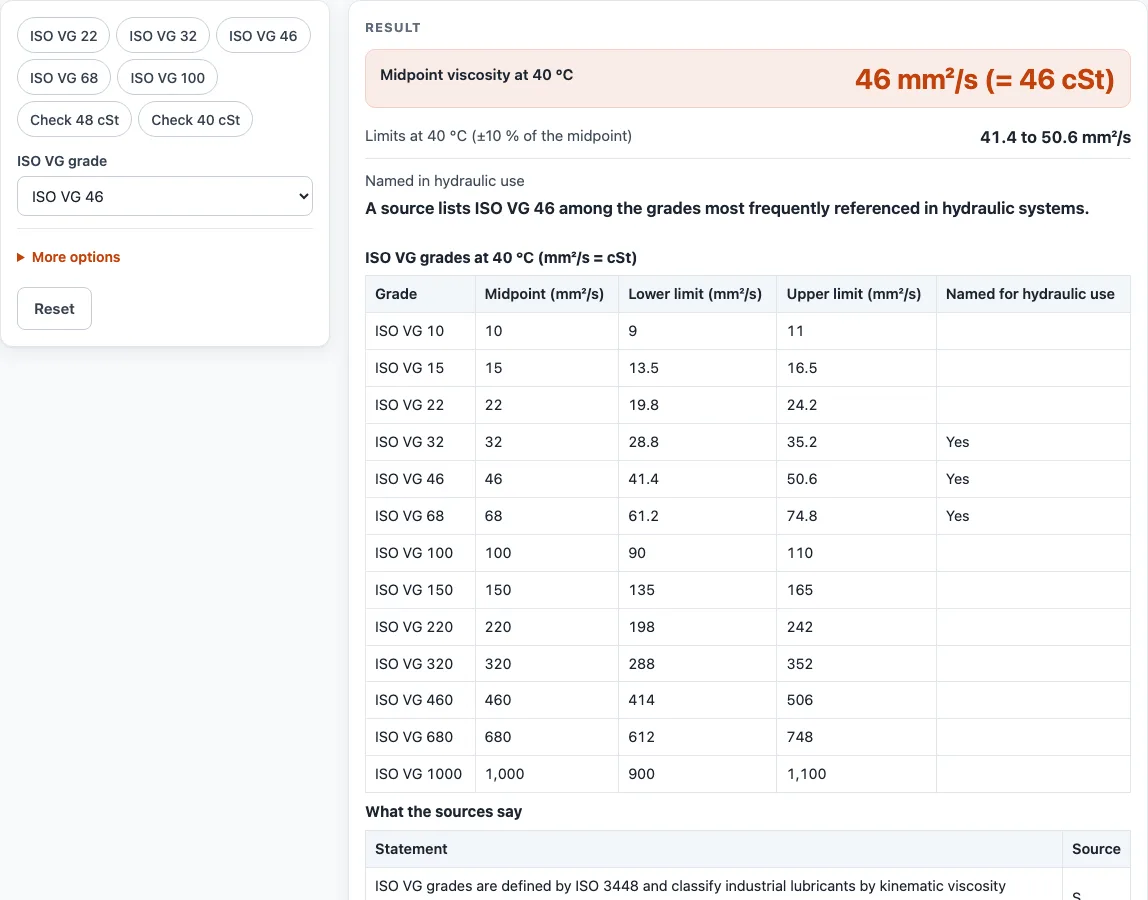Image resolution: width=1148 pixels, height=900 pixels.
Task: Click the ISO VG 68 table row cell
Action: (x=420, y=516)
